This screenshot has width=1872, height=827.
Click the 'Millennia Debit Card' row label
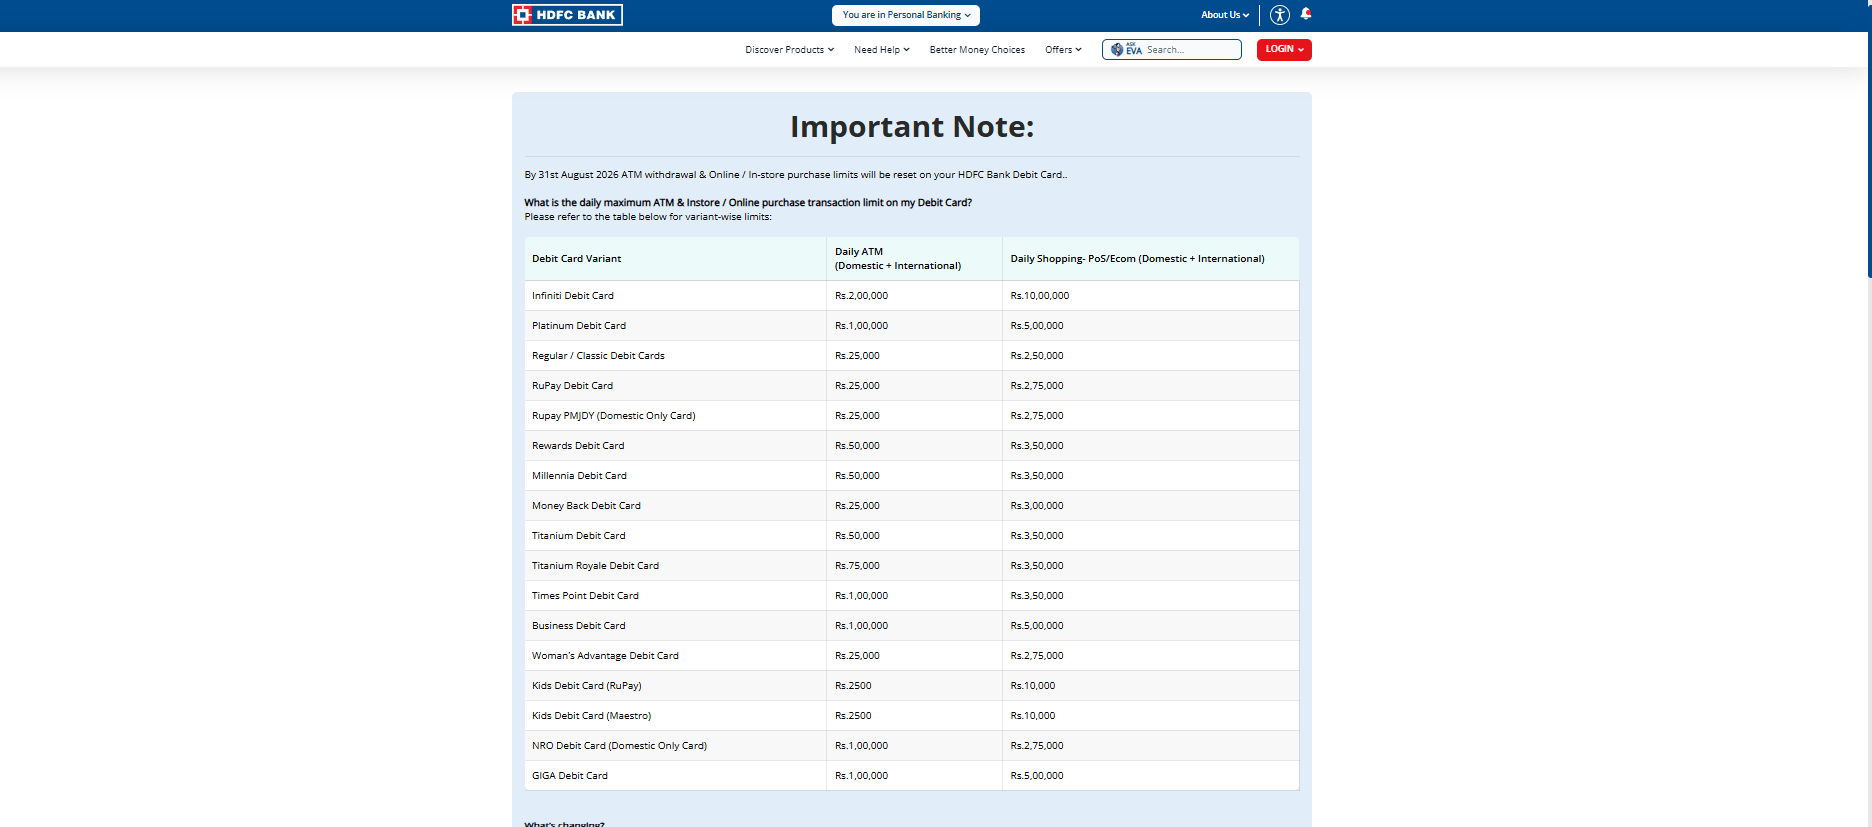pos(579,476)
